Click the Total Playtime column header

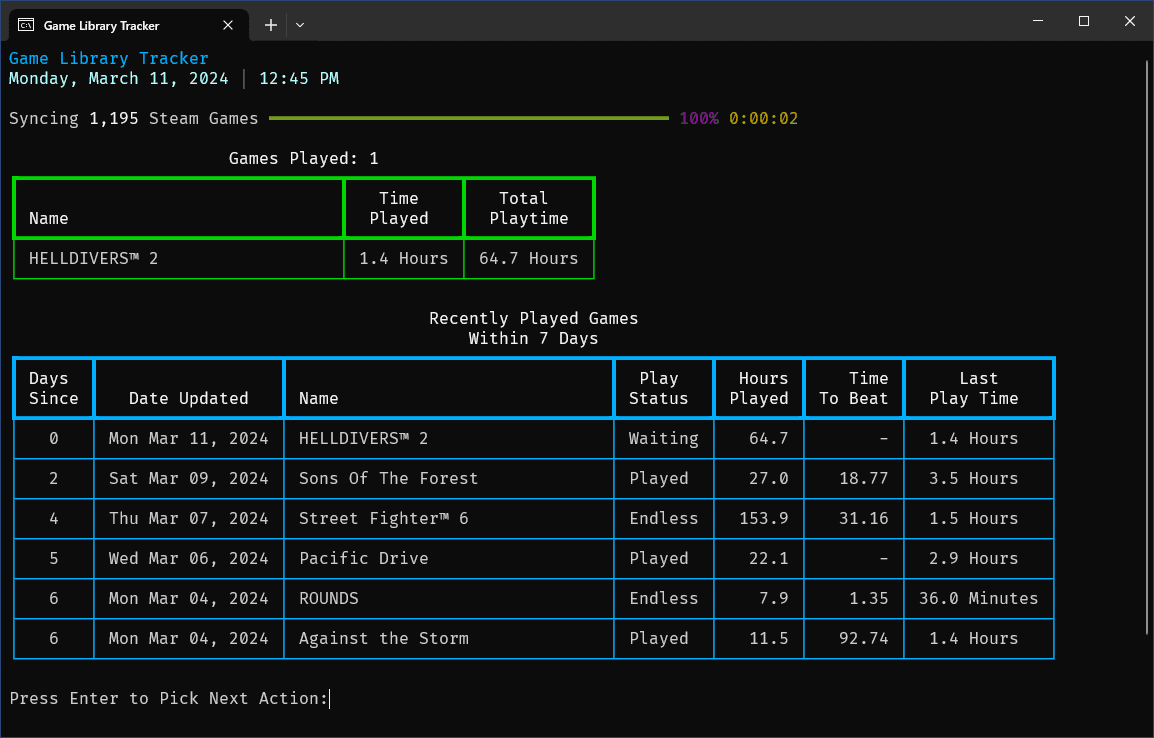(528, 208)
